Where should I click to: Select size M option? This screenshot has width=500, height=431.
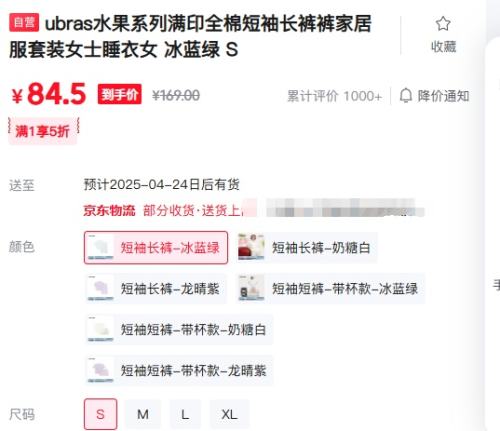[x=143, y=414]
